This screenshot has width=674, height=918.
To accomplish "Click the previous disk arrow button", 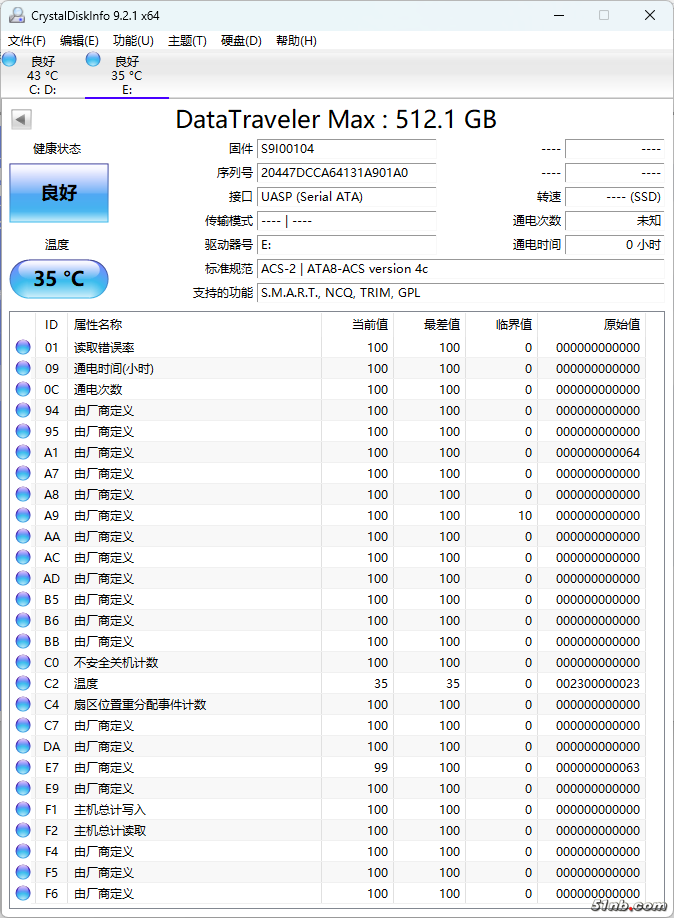I will point(21,120).
